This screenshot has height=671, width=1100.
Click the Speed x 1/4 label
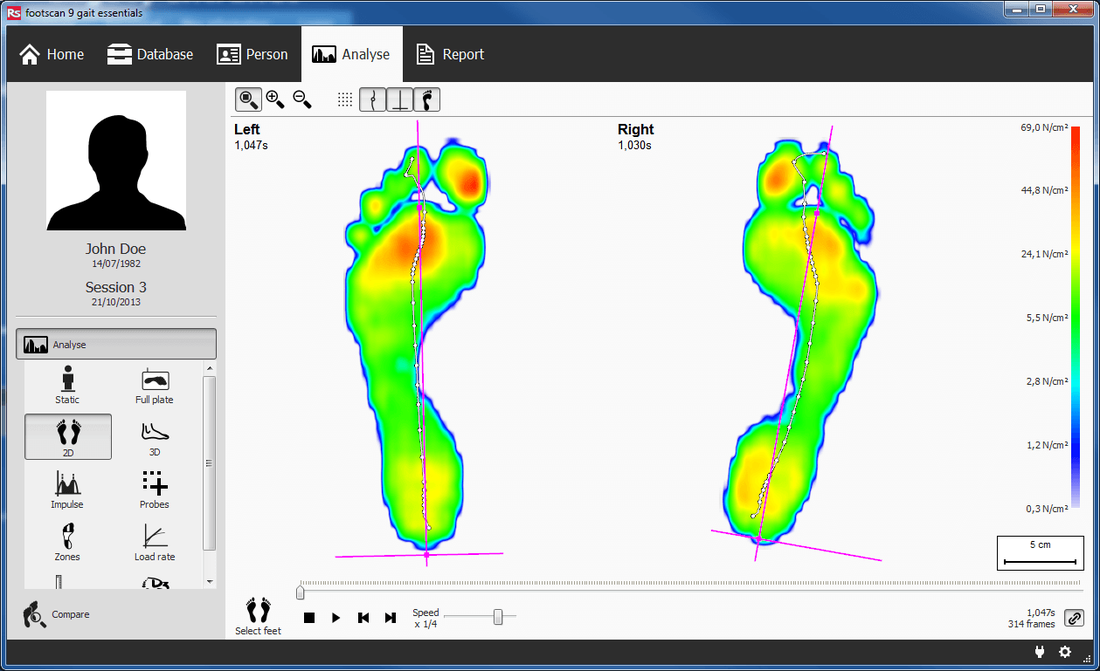426,618
